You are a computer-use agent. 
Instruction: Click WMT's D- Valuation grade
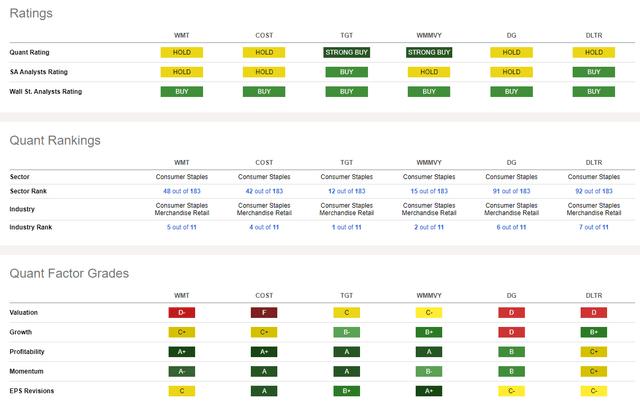pyautogui.click(x=182, y=313)
